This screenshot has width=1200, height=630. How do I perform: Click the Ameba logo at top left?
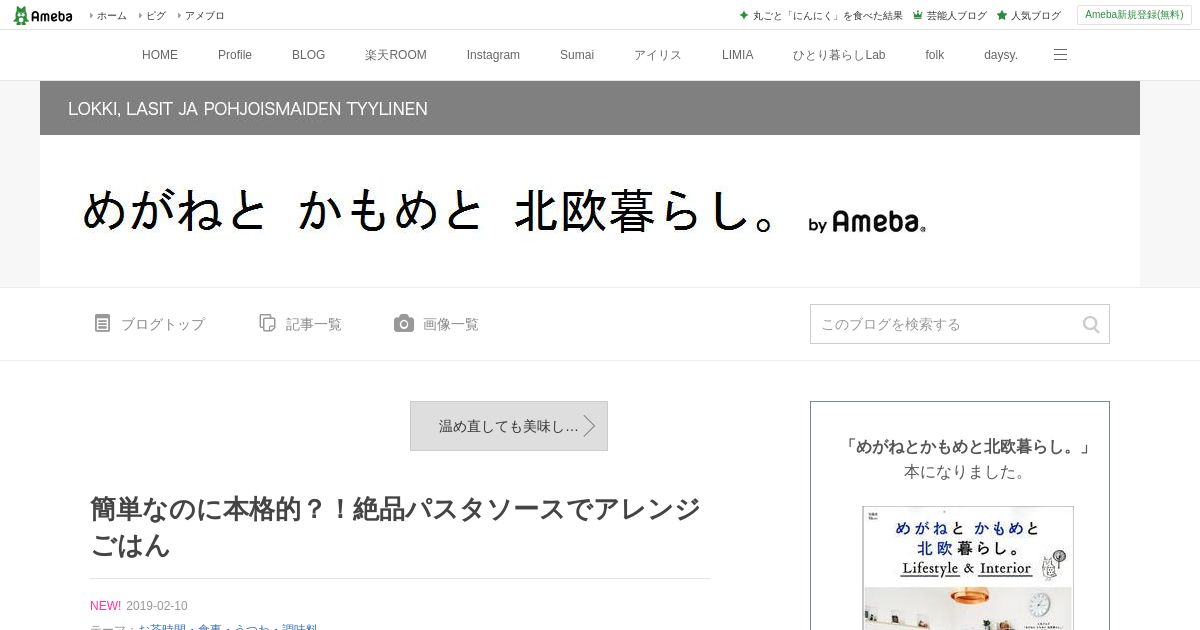click(x=43, y=15)
